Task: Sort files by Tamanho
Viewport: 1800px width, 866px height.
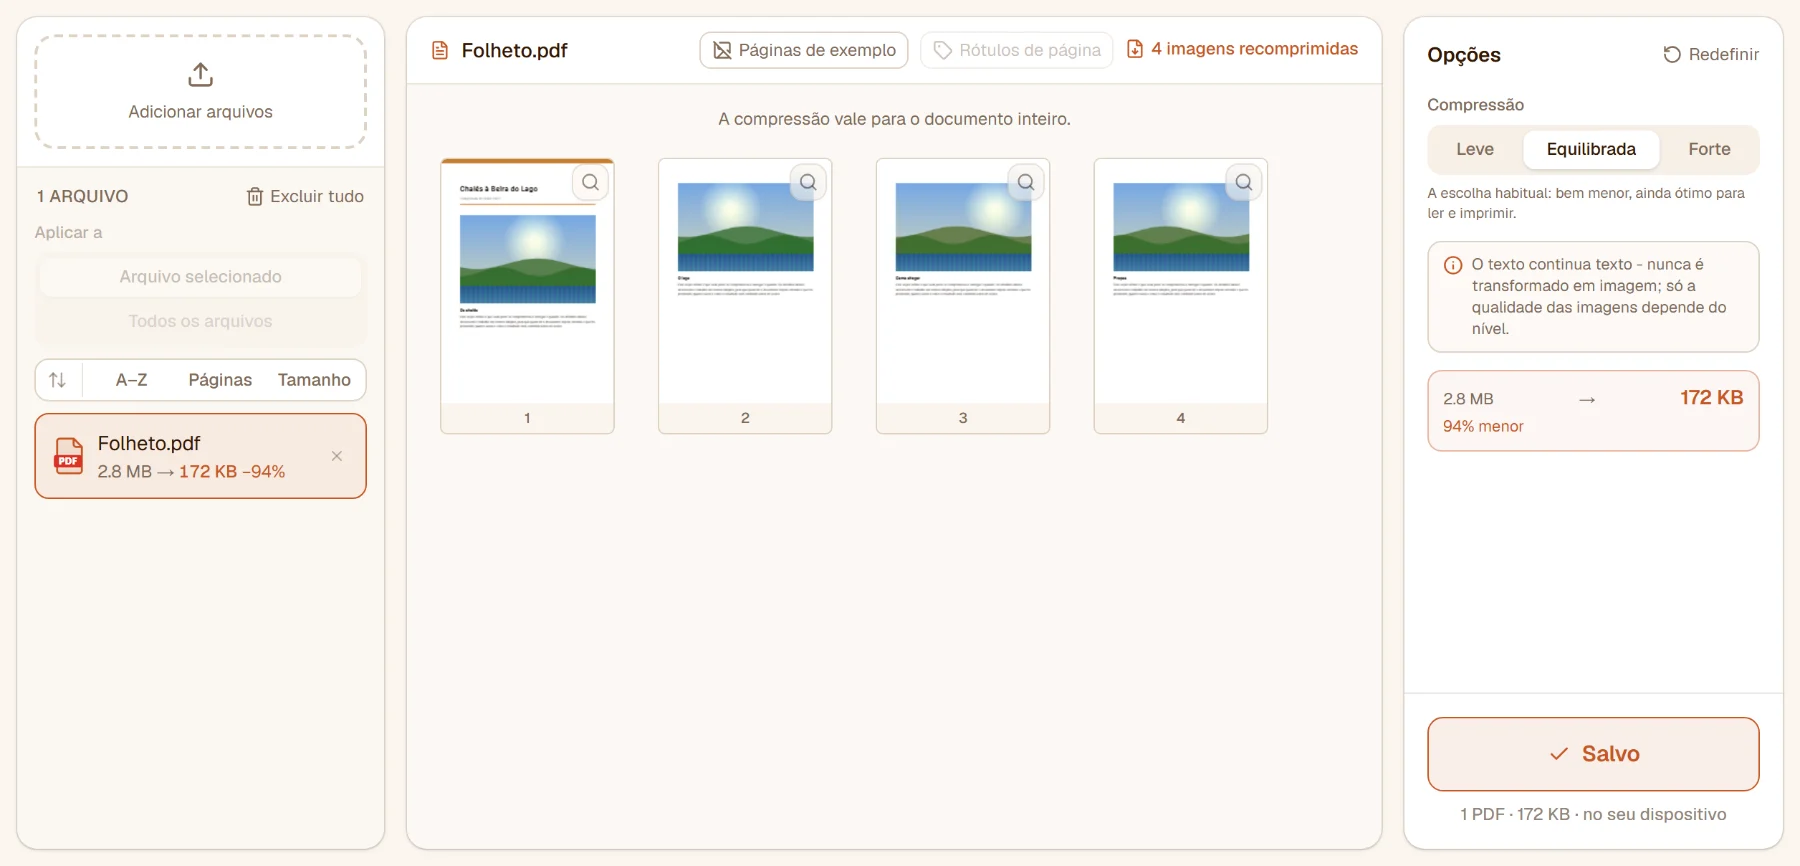Action: click(314, 380)
